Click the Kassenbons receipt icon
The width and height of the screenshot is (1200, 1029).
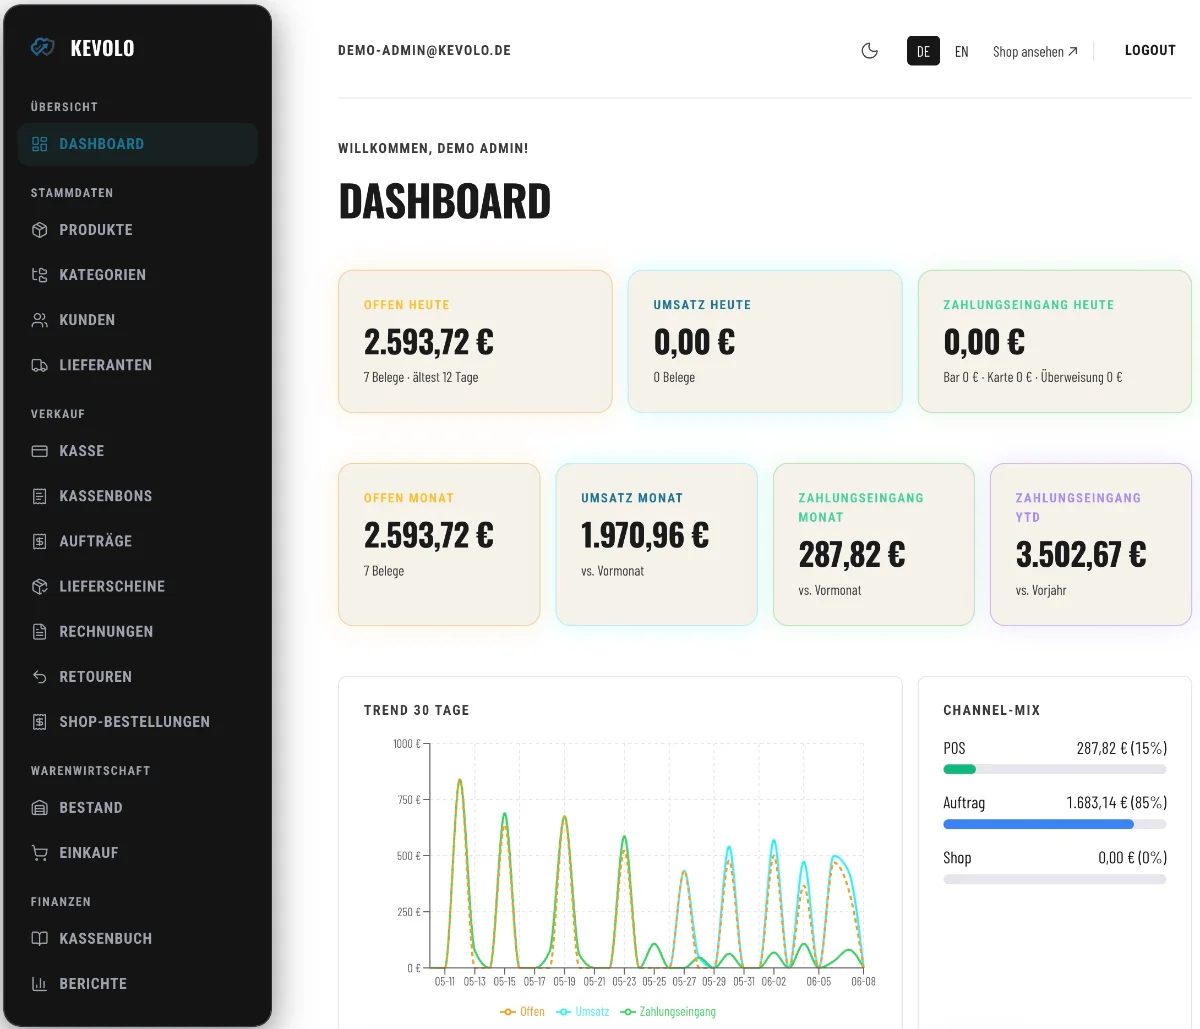40,496
